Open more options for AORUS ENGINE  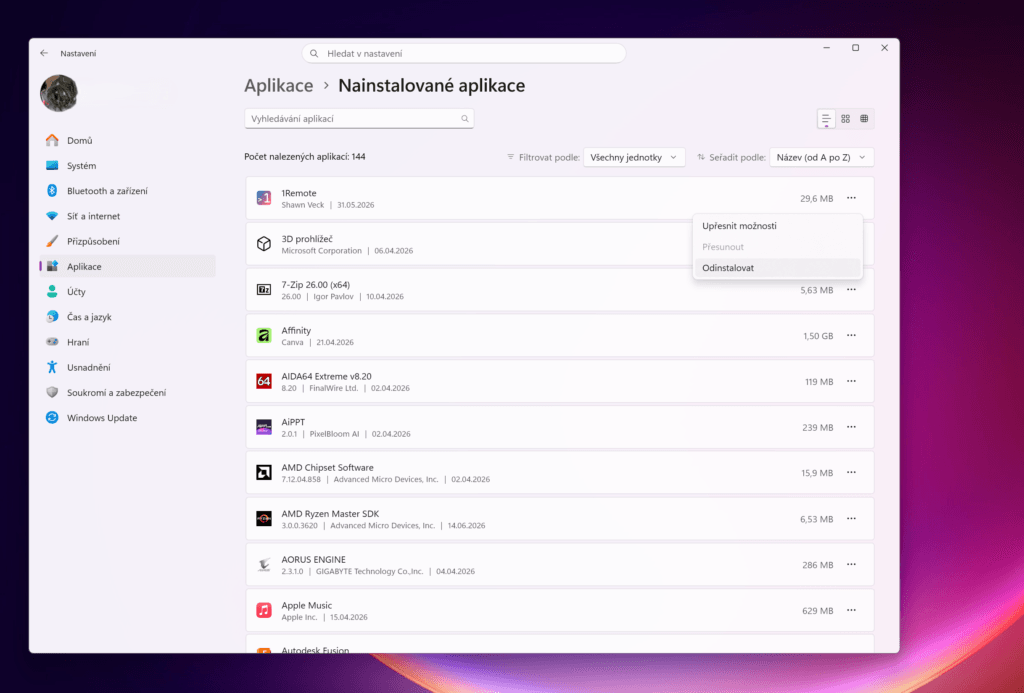pyautogui.click(x=852, y=564)
